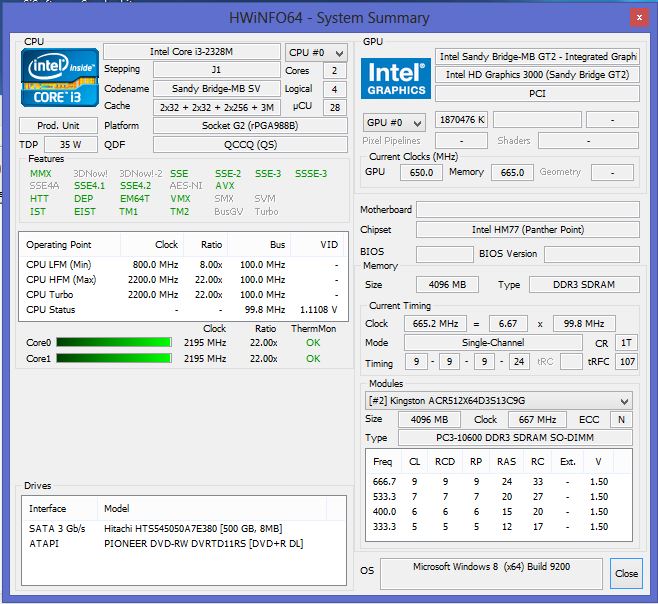Click the Interface column header in Drives
Screen dimensions: 658x604
tap(59, 509)
